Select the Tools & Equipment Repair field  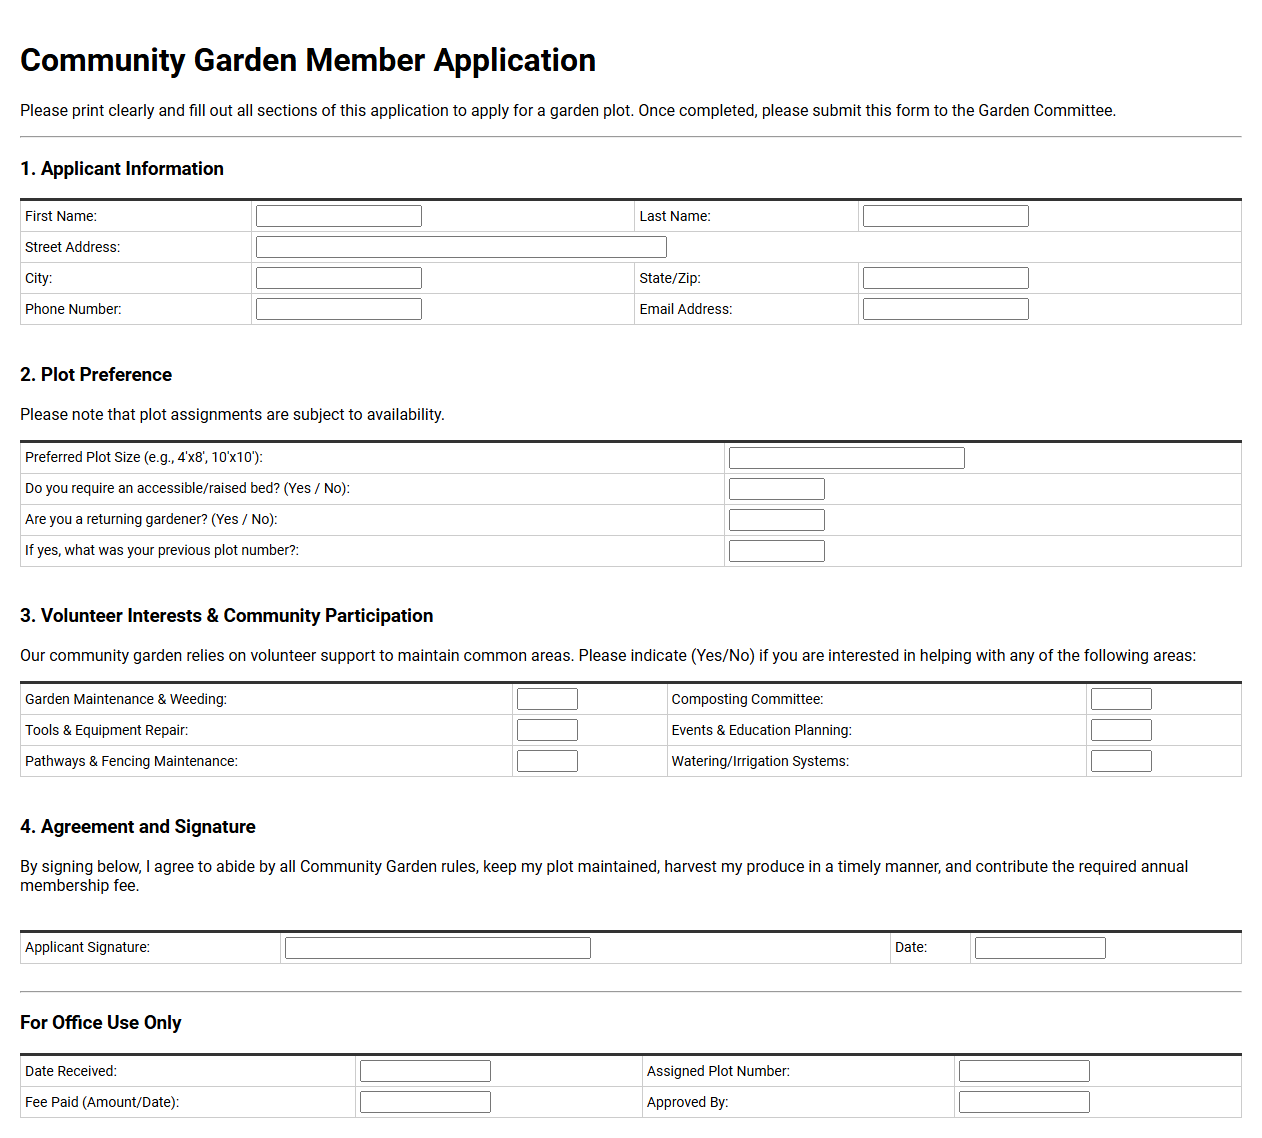pos(547,730)
